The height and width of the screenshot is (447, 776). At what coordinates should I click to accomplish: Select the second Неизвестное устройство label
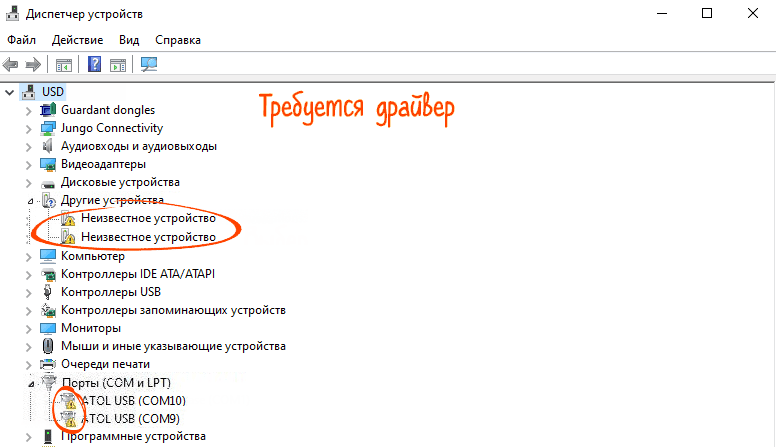click(x=148, y=237)
